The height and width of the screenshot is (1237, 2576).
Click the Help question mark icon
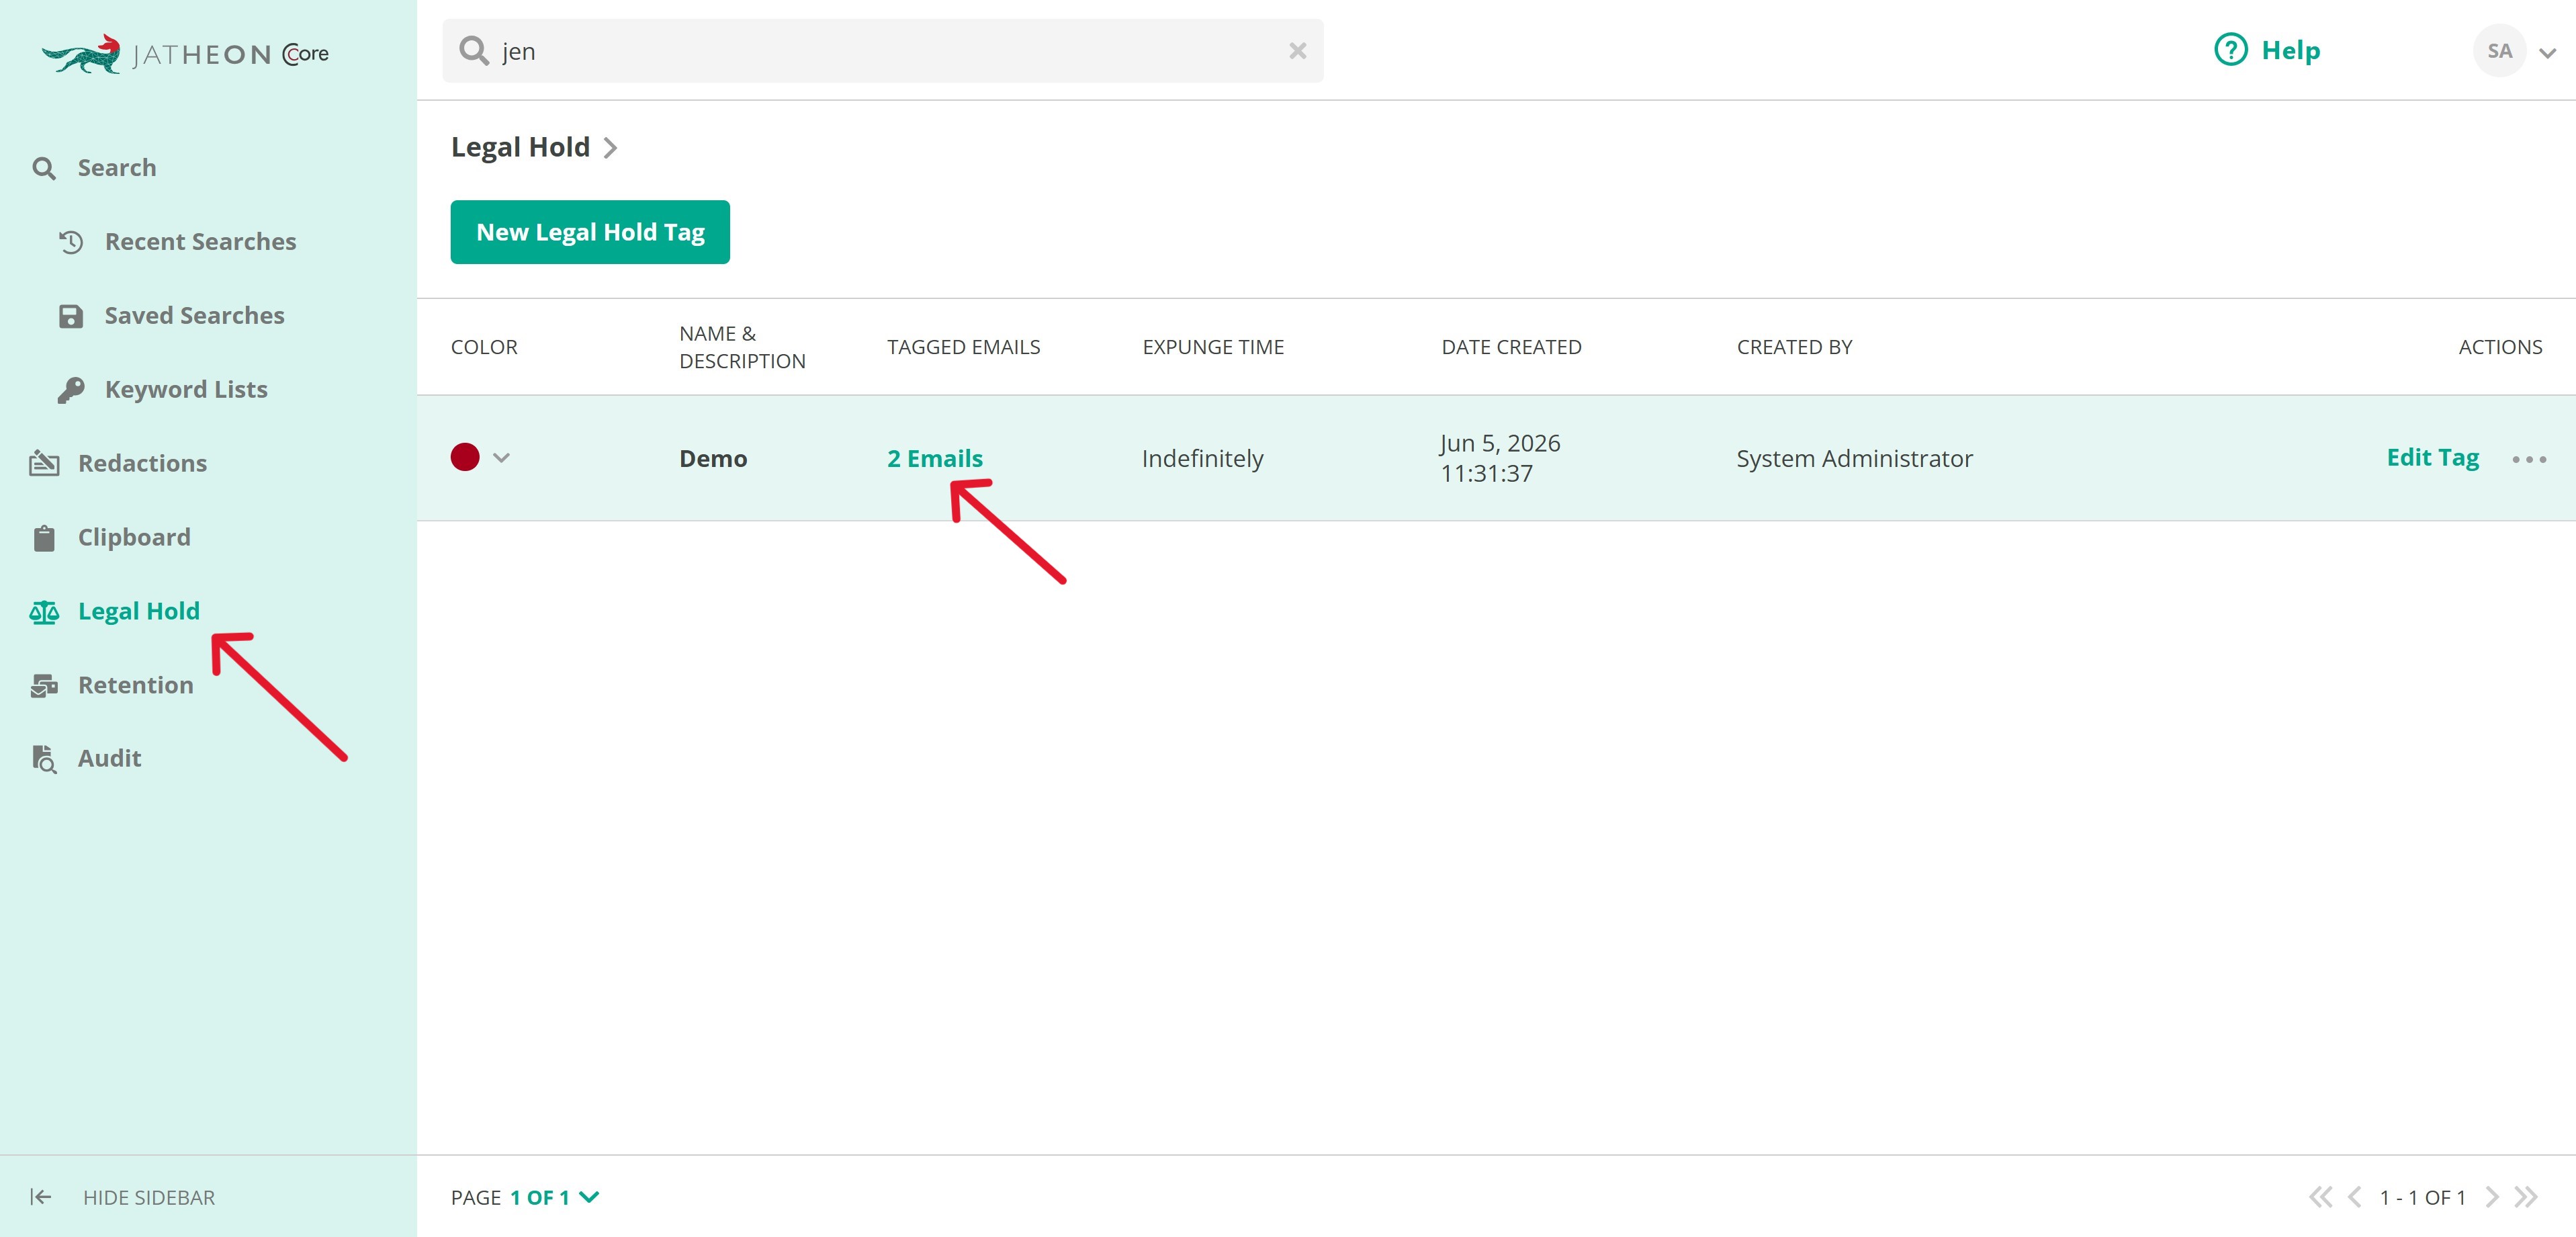tap(2230, 50)
